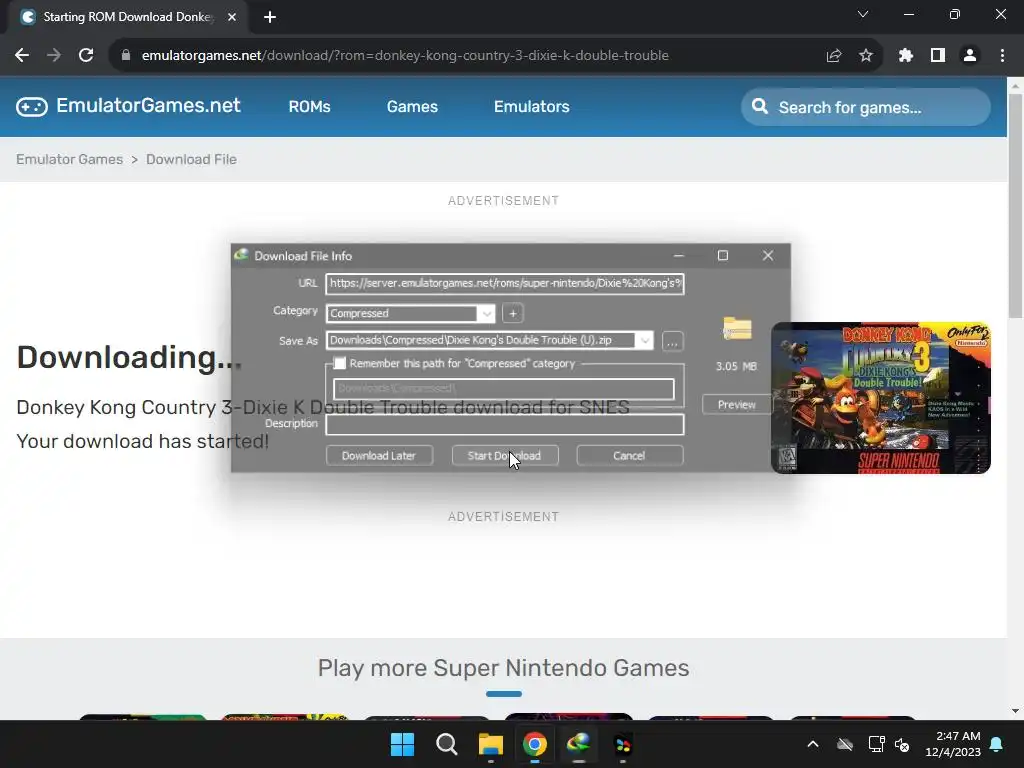Screen dimensions: 1024x768
Task: Open Chrome extensions puzzle icon
Action: tap(906, 56)
